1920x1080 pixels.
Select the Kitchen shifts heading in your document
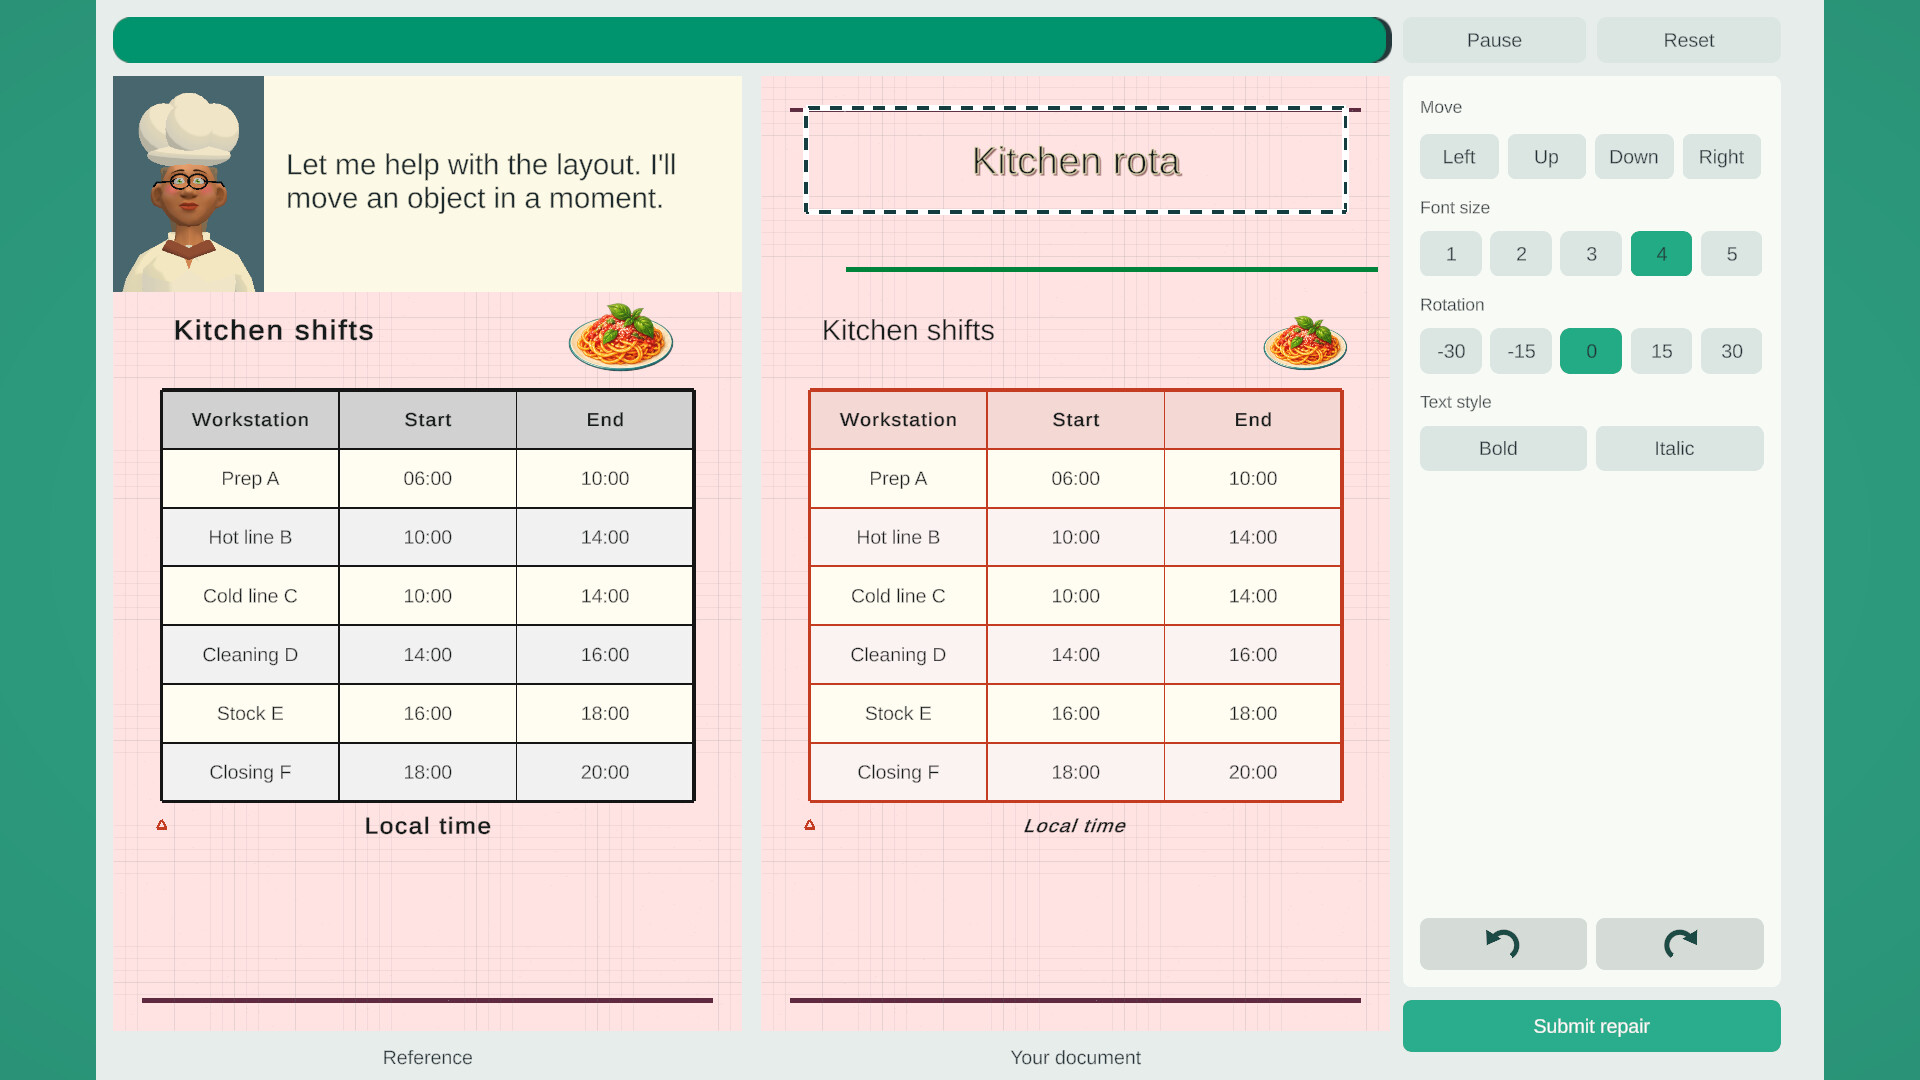click(x=908, y=330)
